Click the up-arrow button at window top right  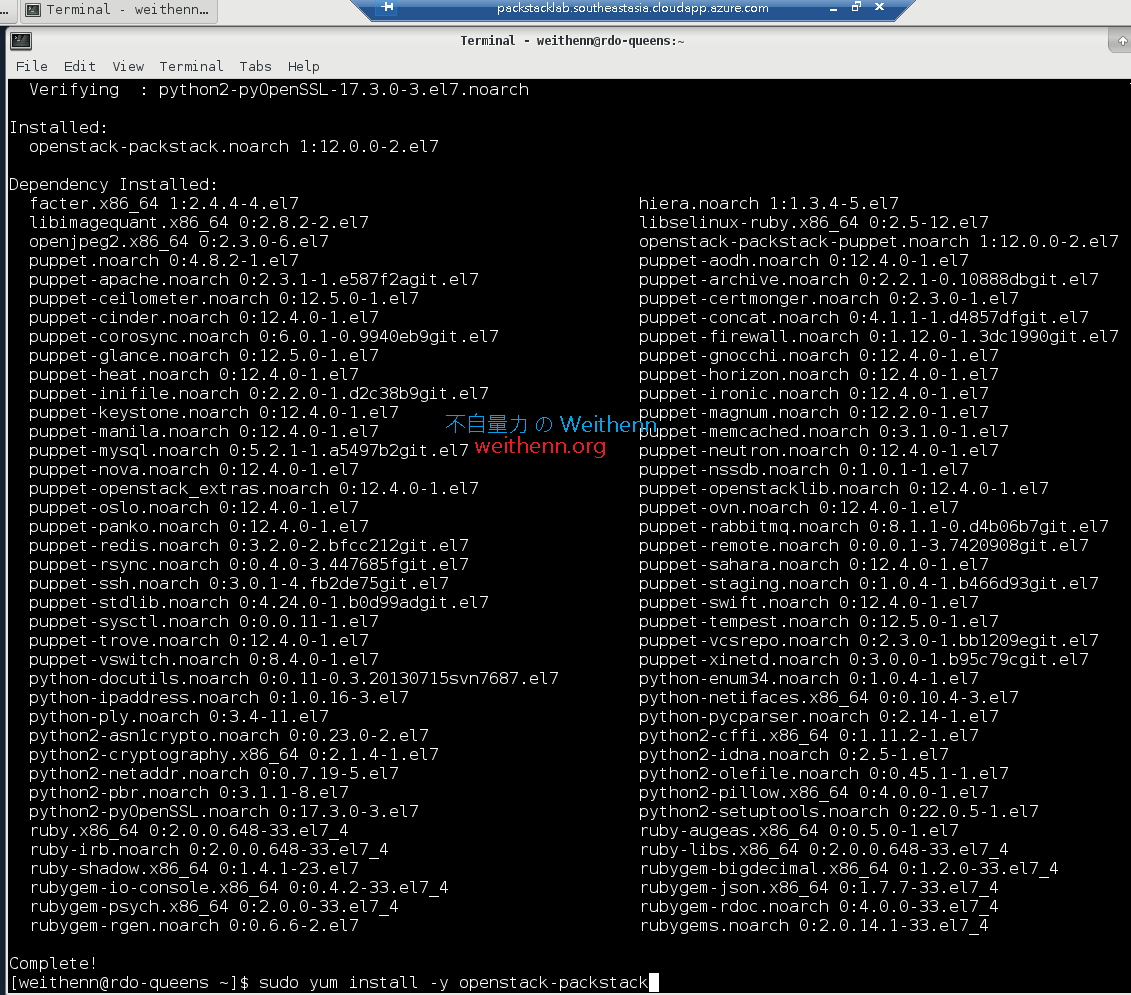1122,41
